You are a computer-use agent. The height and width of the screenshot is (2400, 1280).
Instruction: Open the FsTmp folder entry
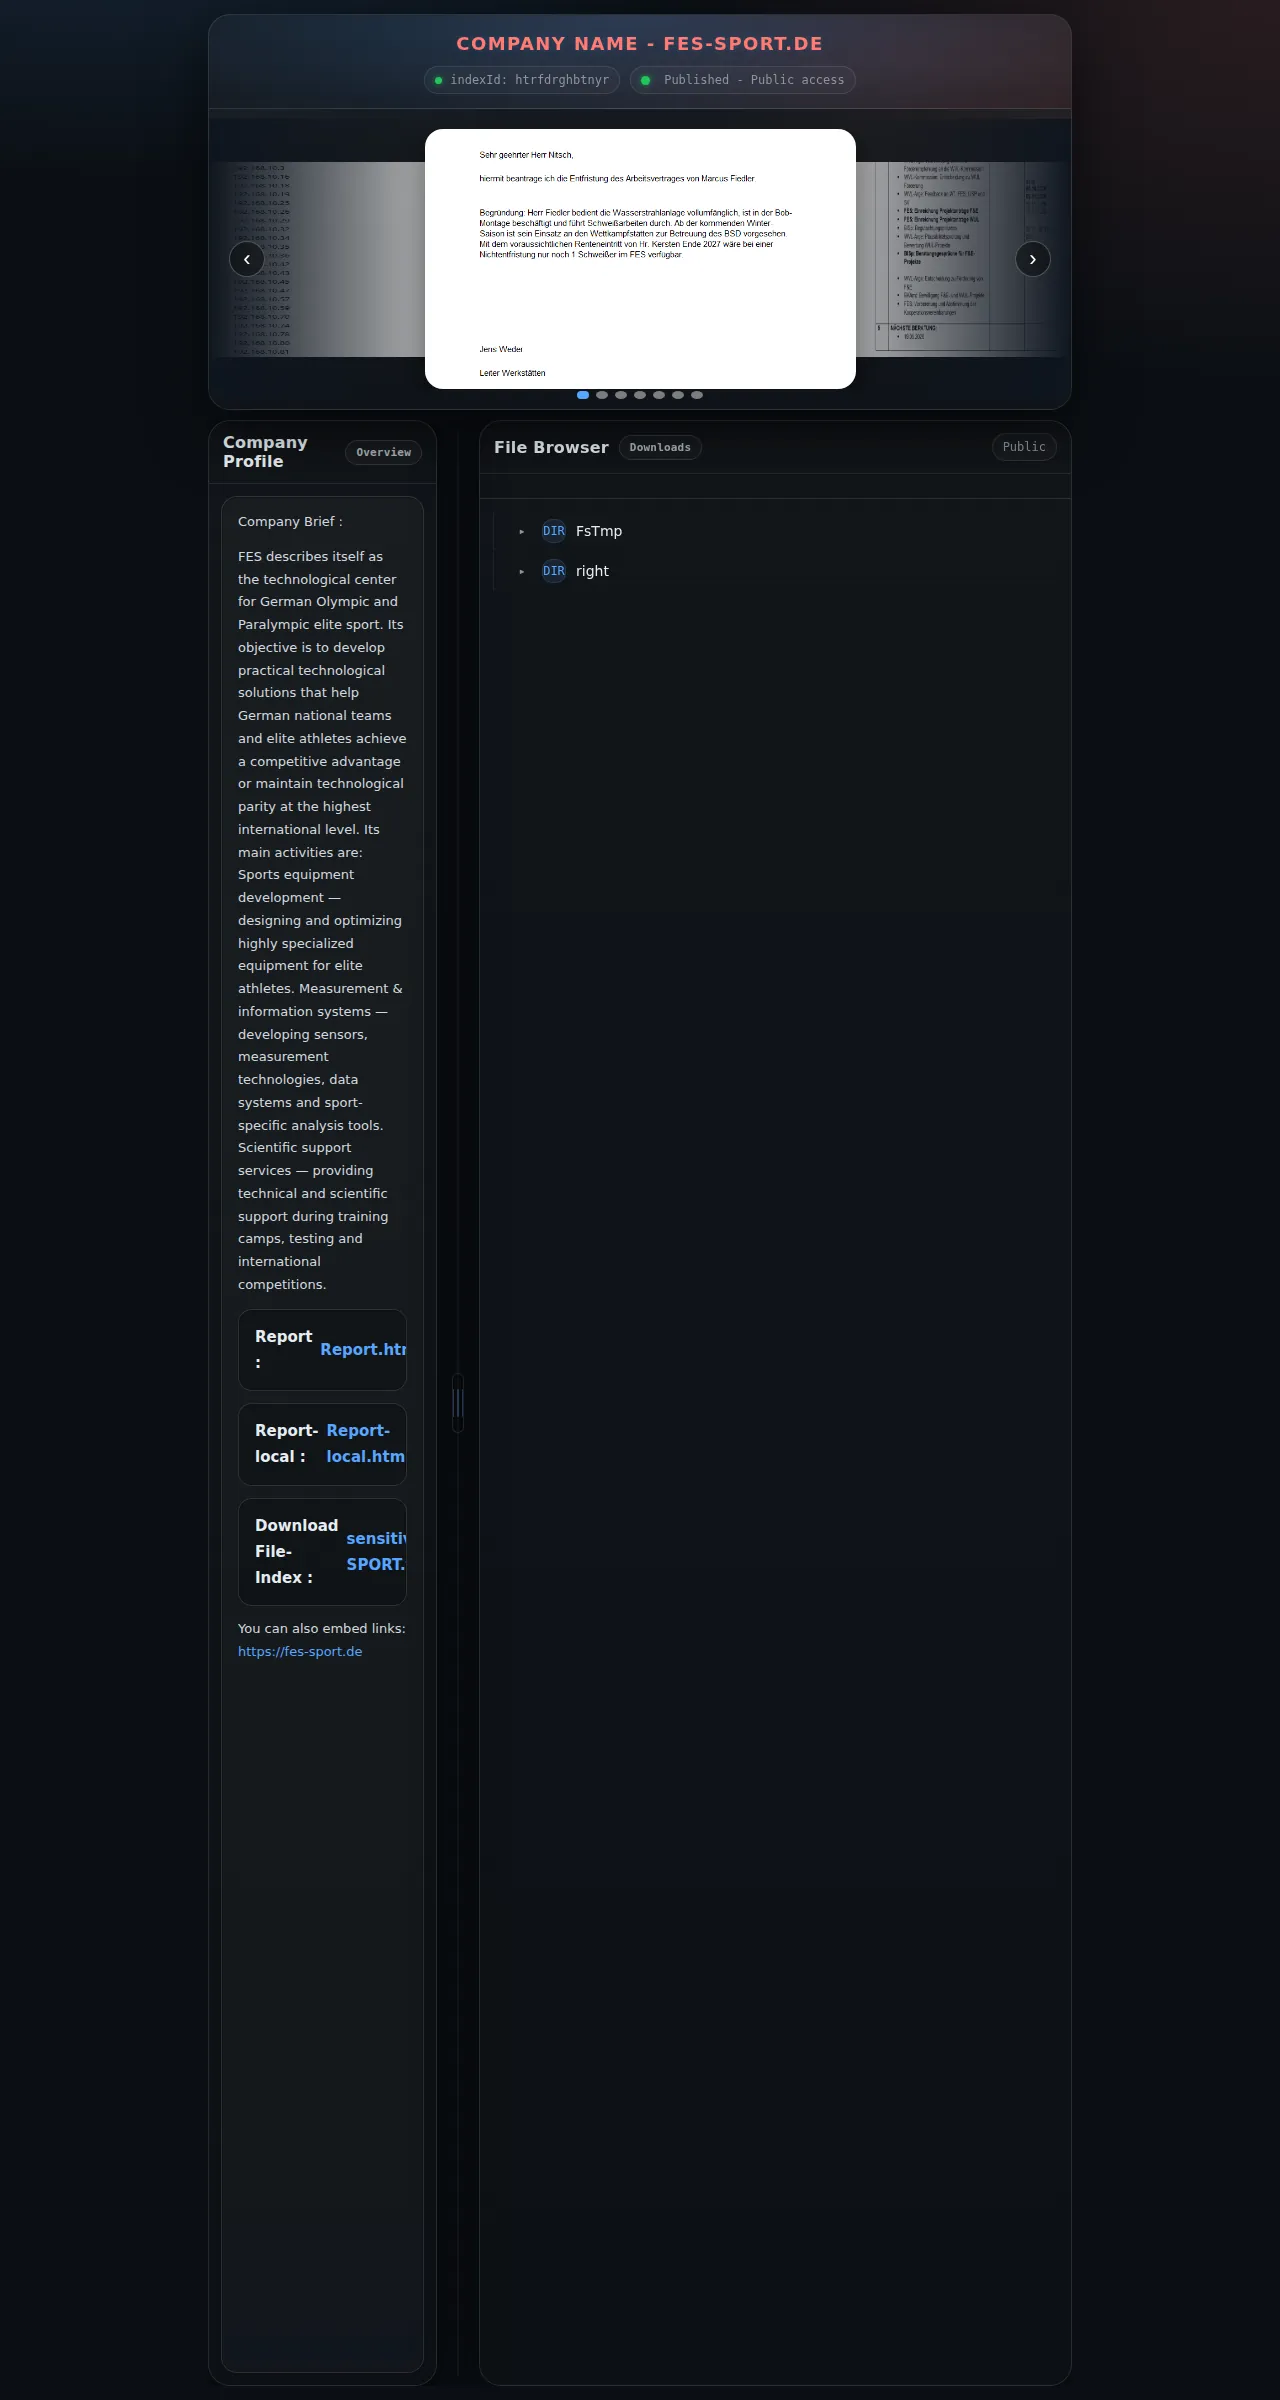tap(599, 531)
